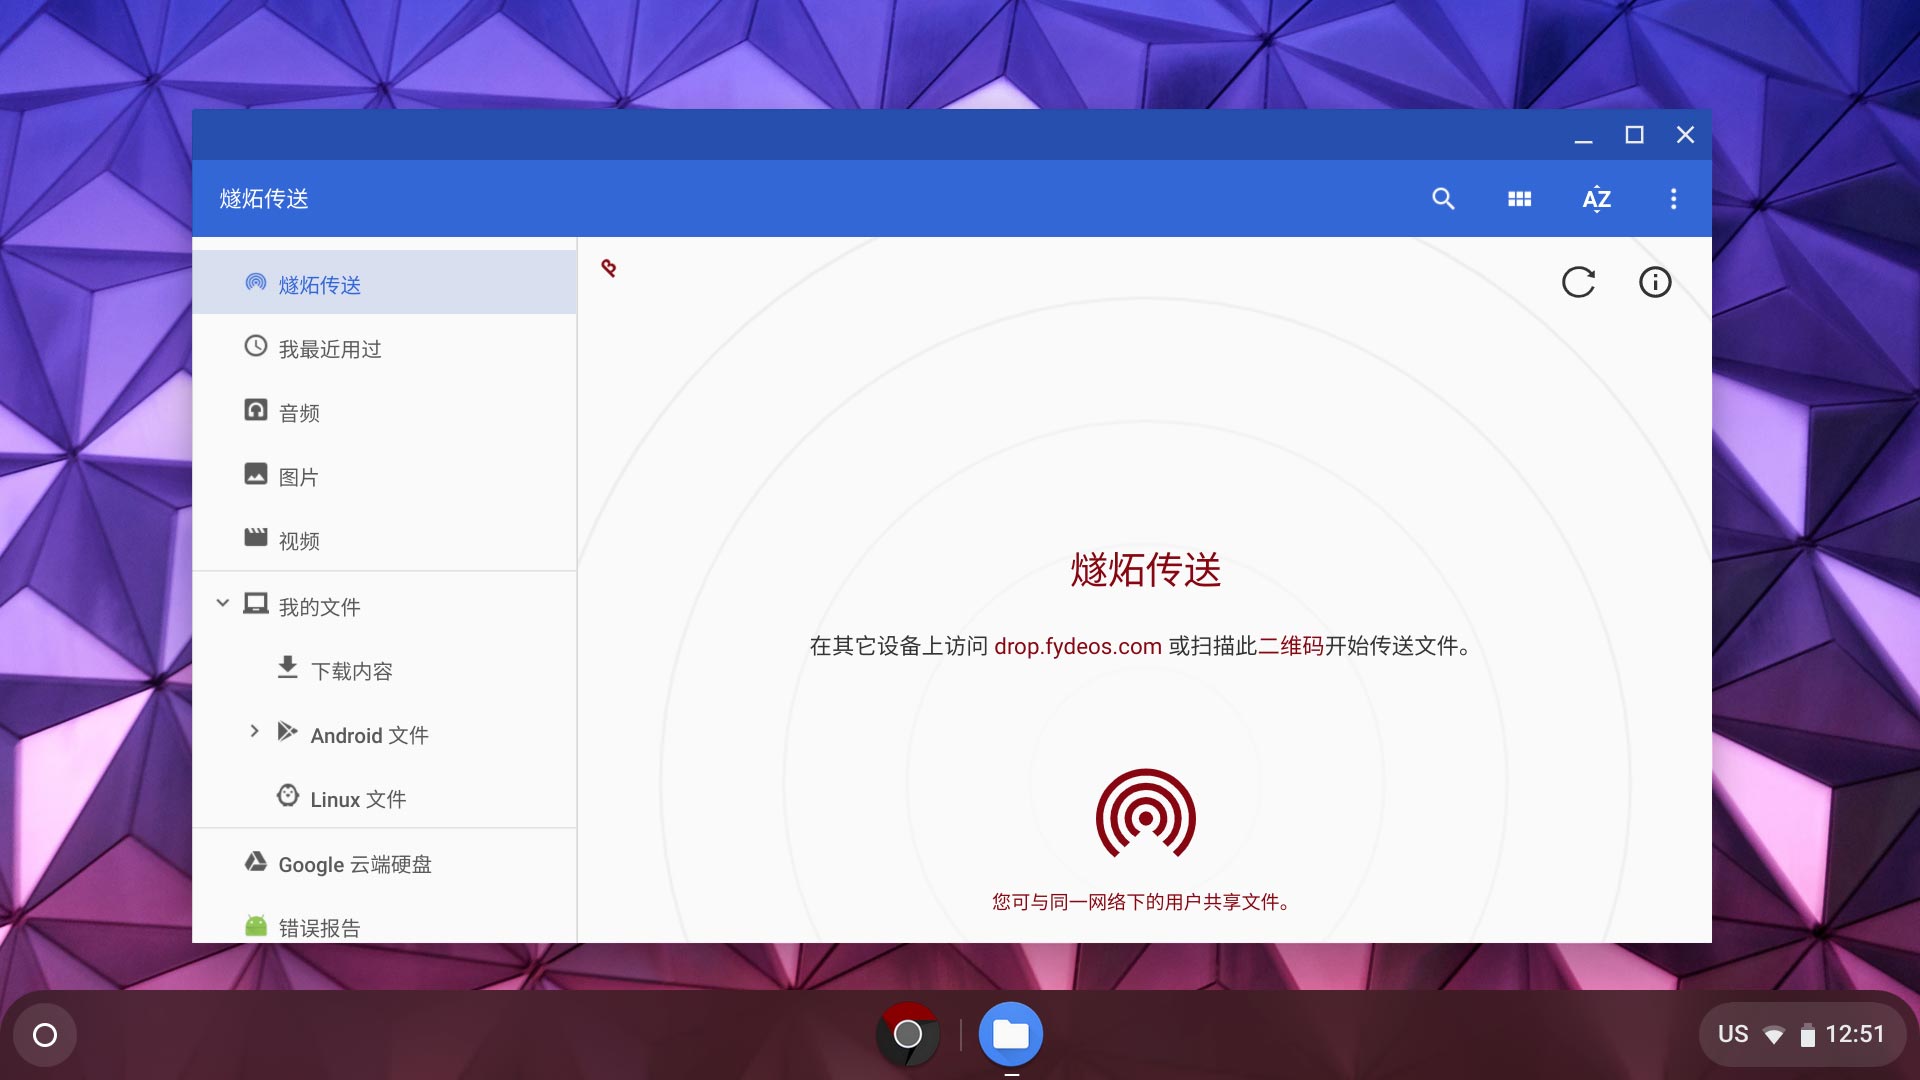Open Linux 文件 folder

(x=357, y=799)
